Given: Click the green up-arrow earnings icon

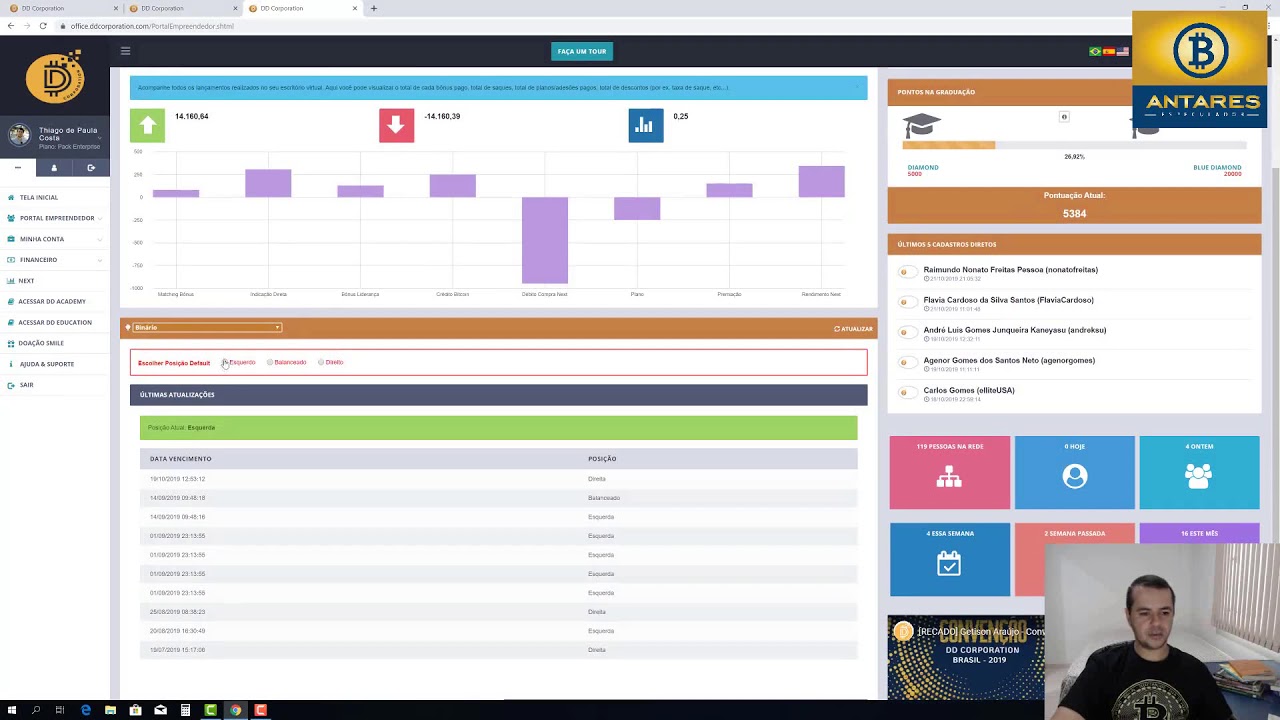Looking at the screenshot, I should [x=147, y=125].
